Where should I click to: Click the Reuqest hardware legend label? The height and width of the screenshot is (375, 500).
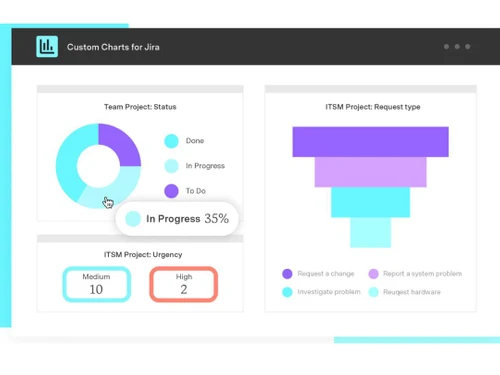(x=412, y=292)
